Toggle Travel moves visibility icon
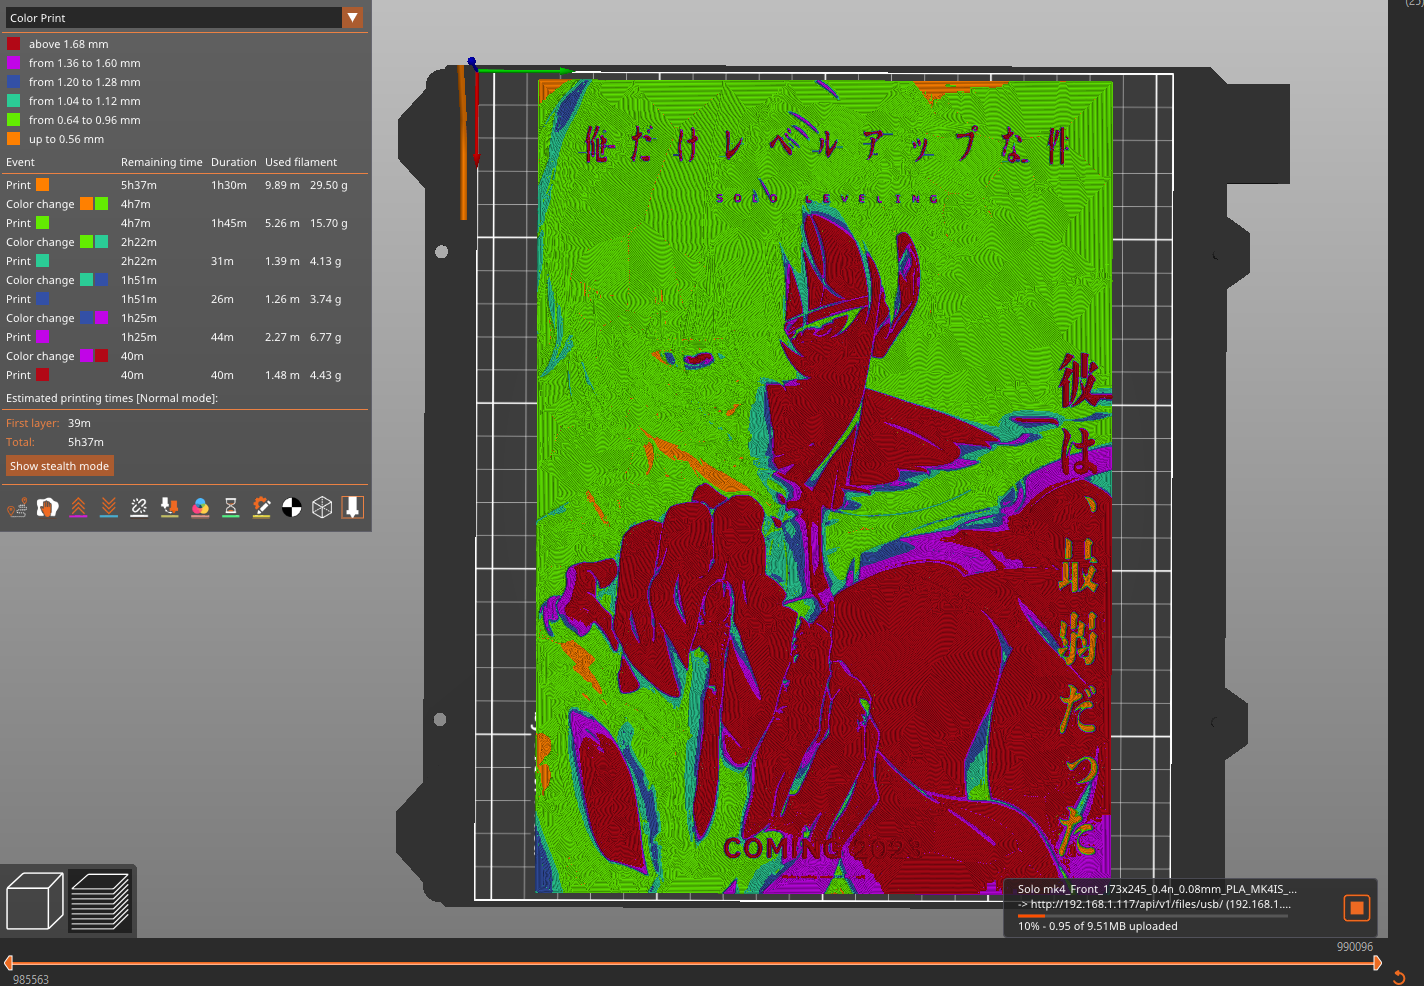Screen dimensions: 1424x986 pyautogui.click(x=17, y=508)
